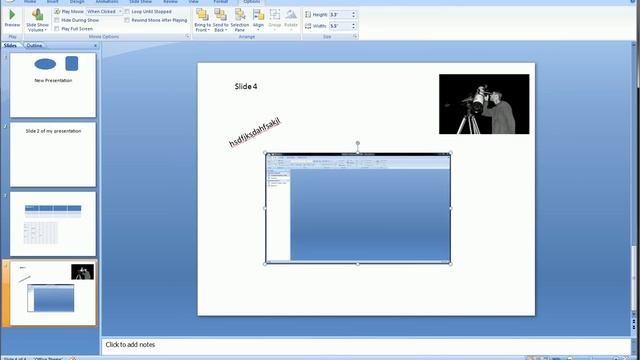Click the Slide 4 title text
640x360 pixels.
coord(246,86)
